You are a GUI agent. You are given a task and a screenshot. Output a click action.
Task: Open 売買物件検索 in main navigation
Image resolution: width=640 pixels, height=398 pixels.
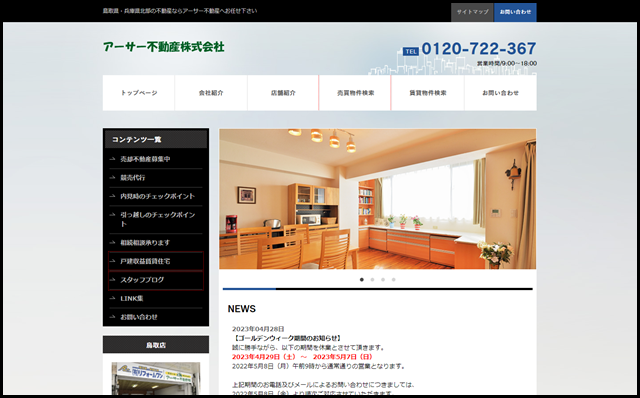point(355,93)
